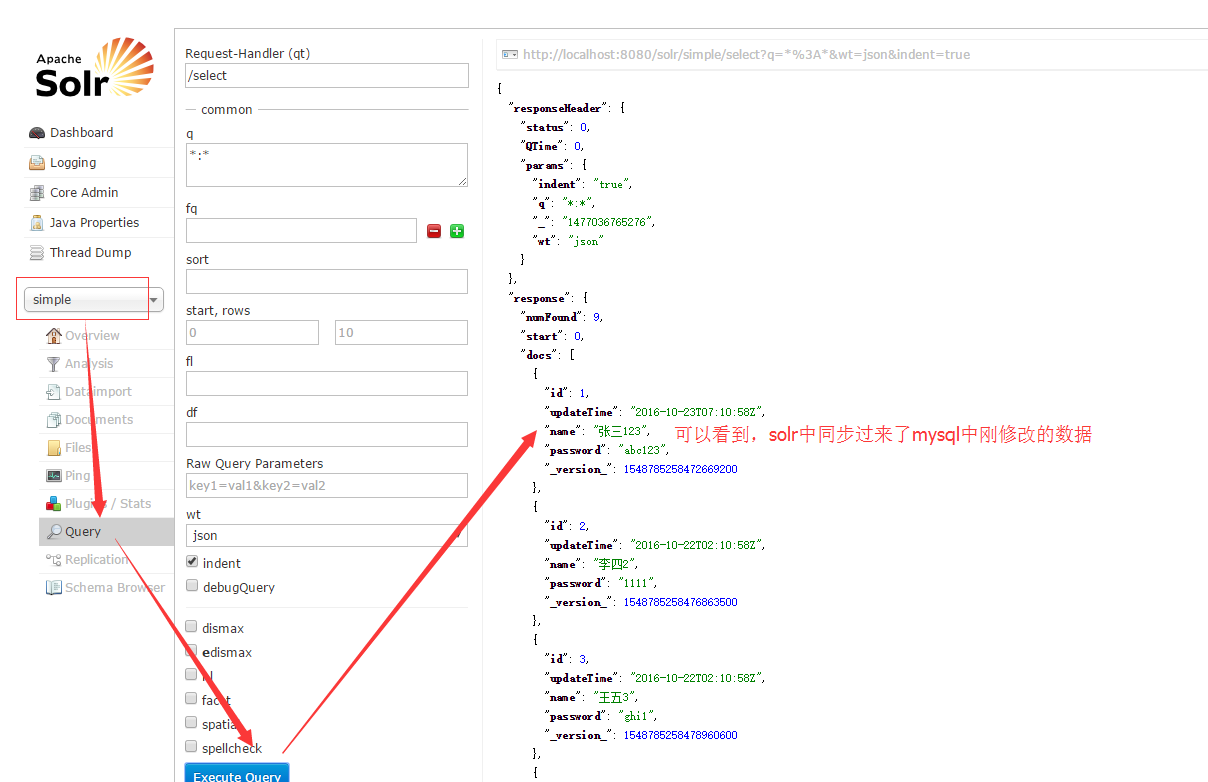1208x782 pixels.
Task: Open the Dashboard page
Action: pos(82,132)
